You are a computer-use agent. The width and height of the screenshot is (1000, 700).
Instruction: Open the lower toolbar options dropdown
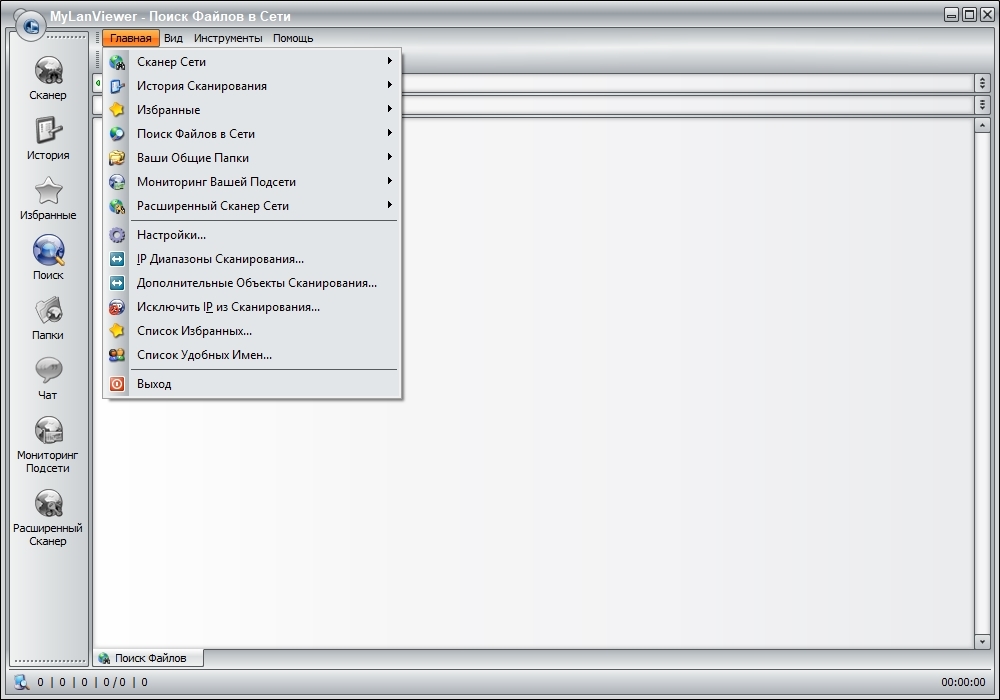[982, 105]
